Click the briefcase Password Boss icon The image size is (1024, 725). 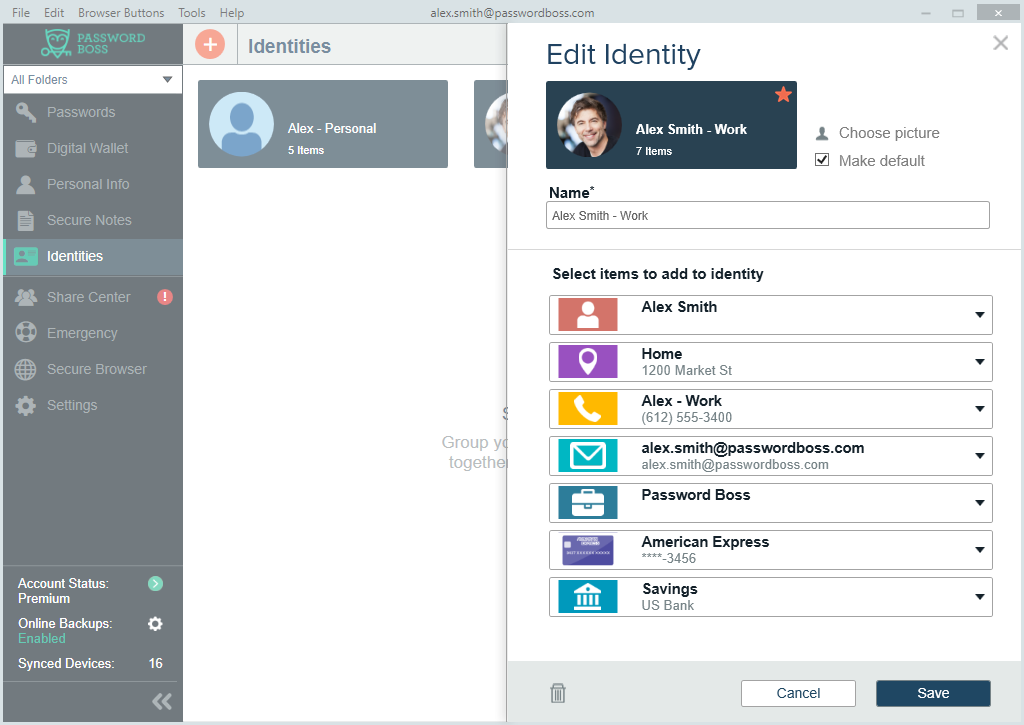588,503
